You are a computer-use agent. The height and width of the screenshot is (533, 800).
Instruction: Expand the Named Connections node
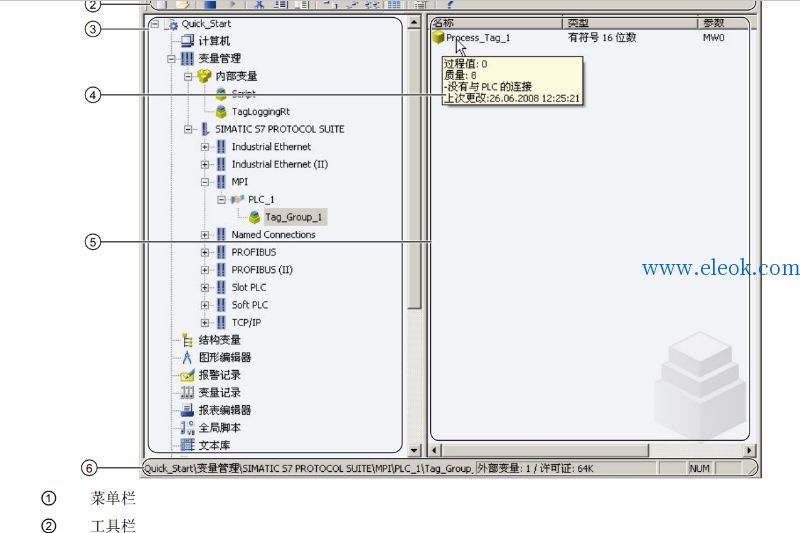click(205, 235)
